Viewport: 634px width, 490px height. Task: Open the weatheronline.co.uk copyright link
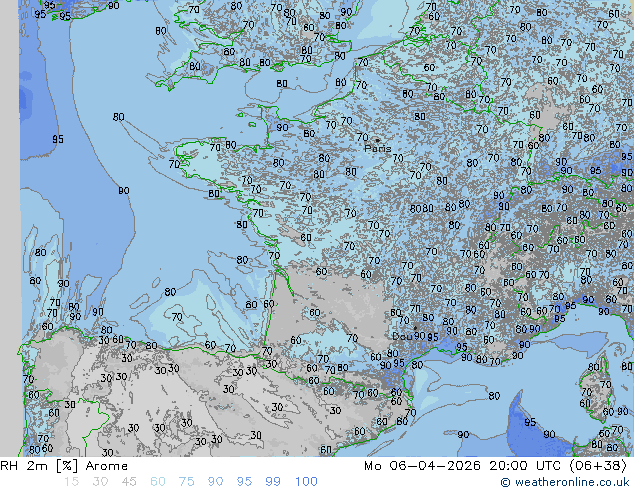pyautogui.click(x=565, y=482)
